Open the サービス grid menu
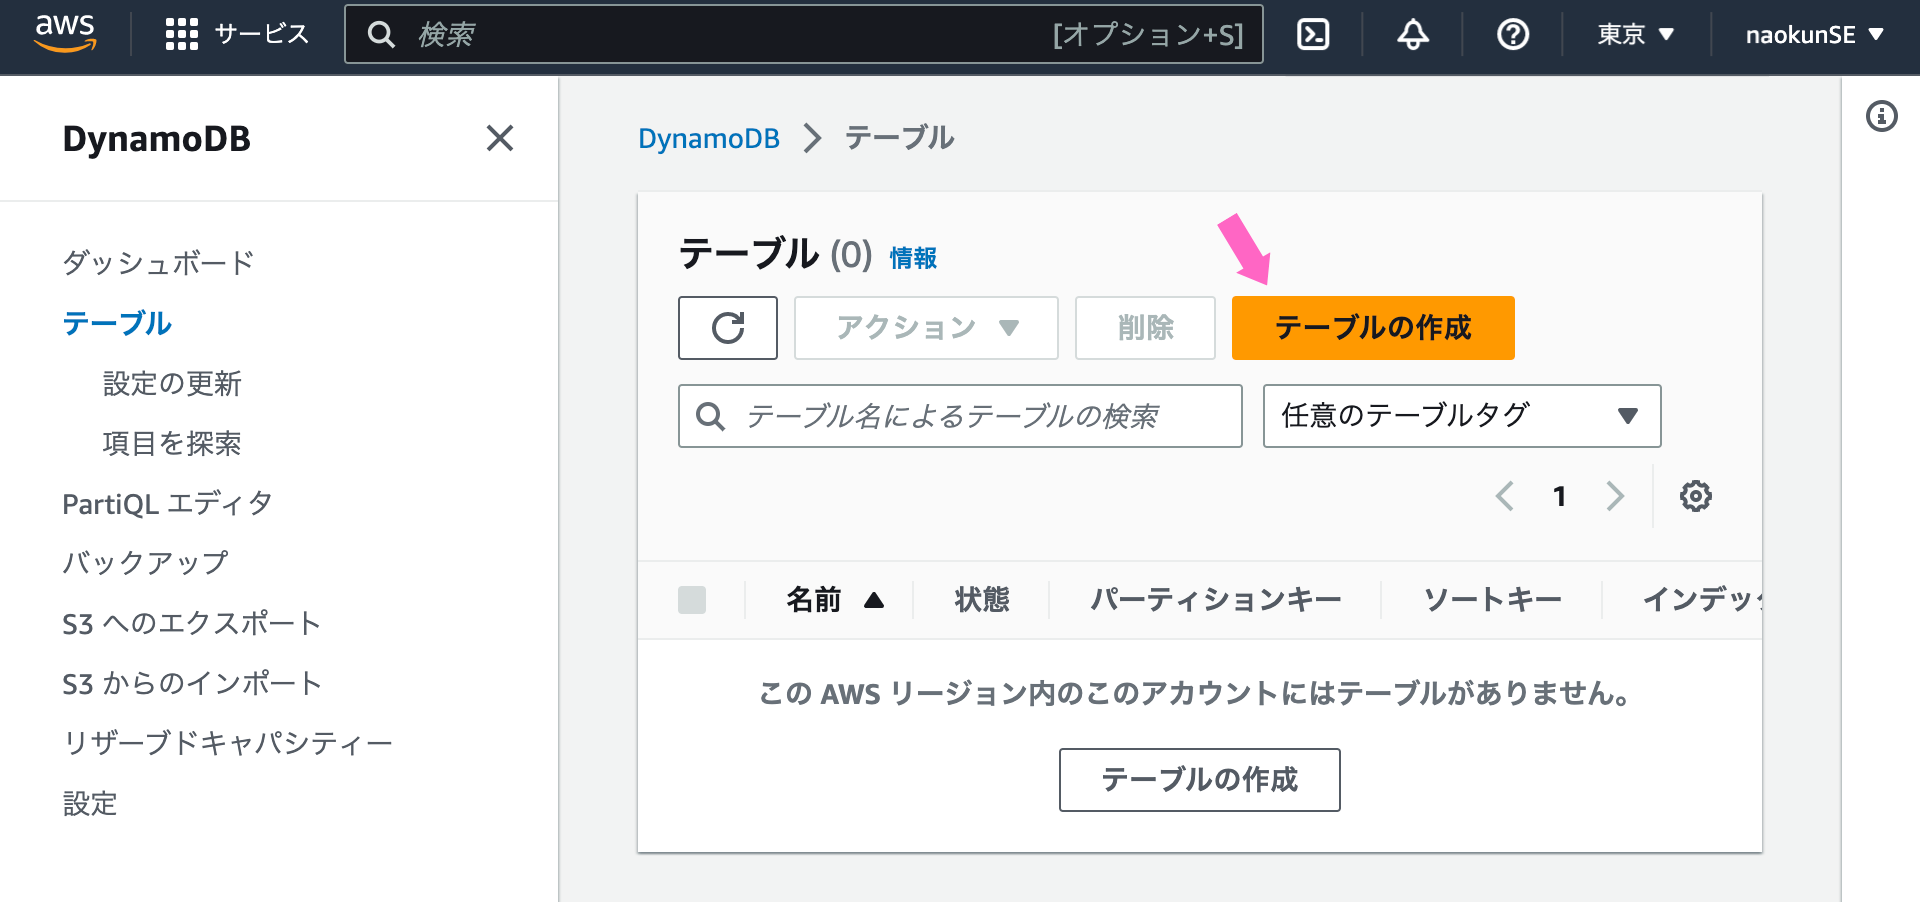Viewport: 1920px width, 902px height. [237, 34]
